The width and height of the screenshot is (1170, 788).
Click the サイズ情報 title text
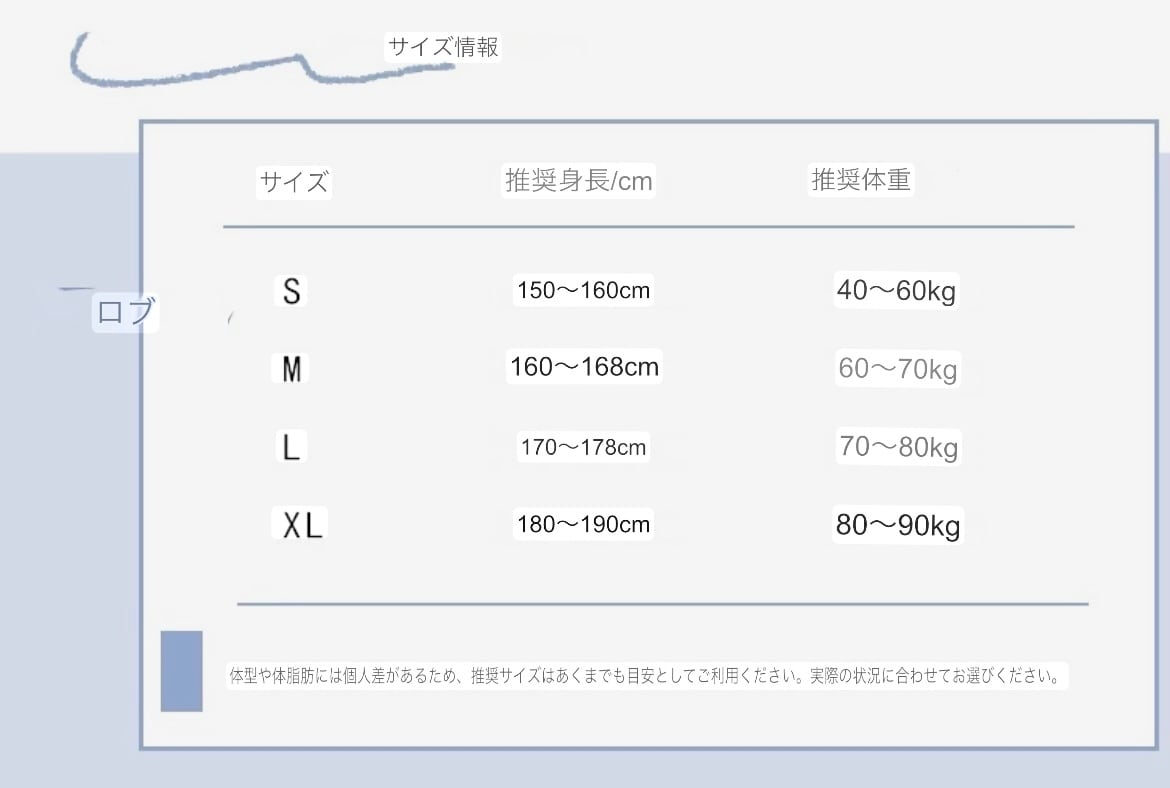442,47
